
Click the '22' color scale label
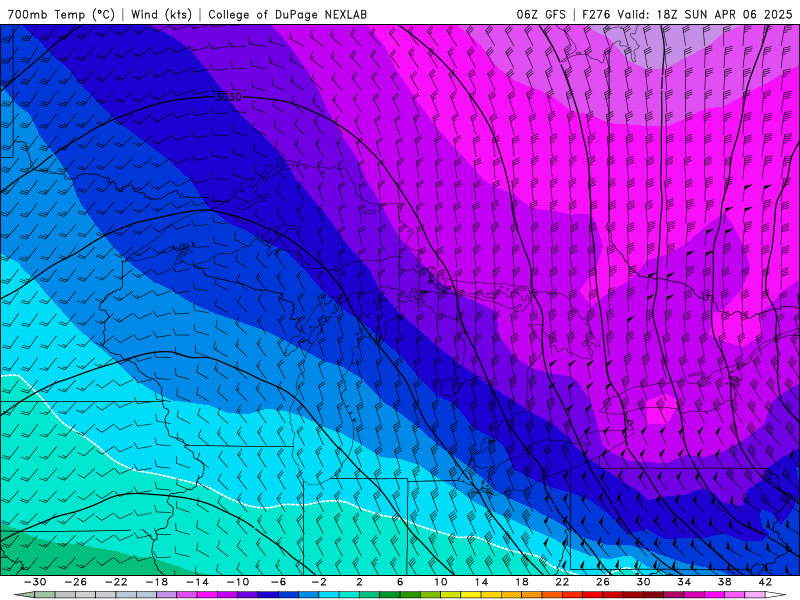point(562,582)
